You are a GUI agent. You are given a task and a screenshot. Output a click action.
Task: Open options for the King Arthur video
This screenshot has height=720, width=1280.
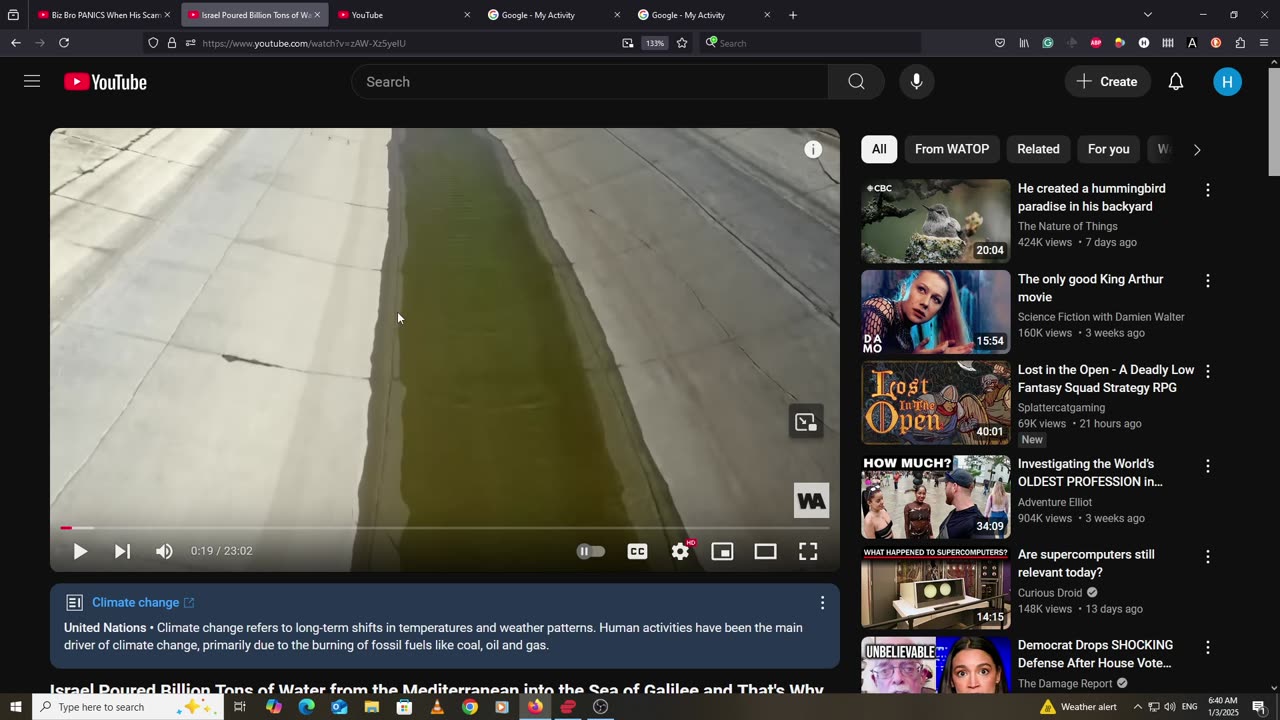pos(1207,281)
